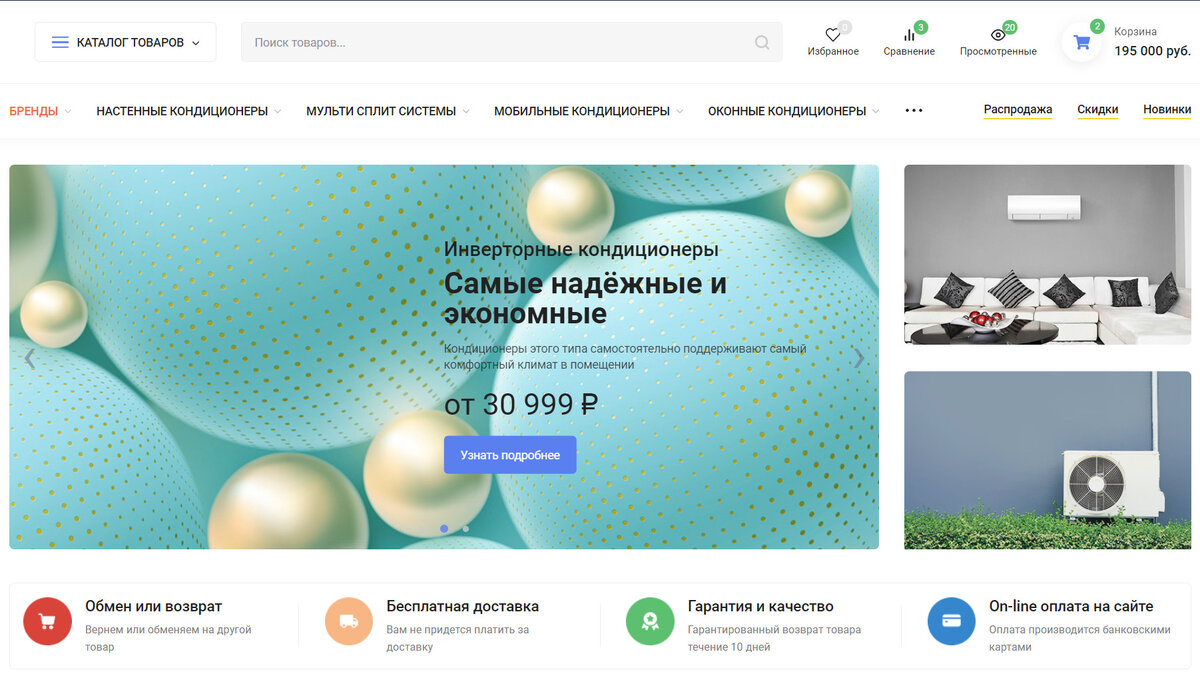Click the Бесплатная доставка truck icon

[348, 621]
